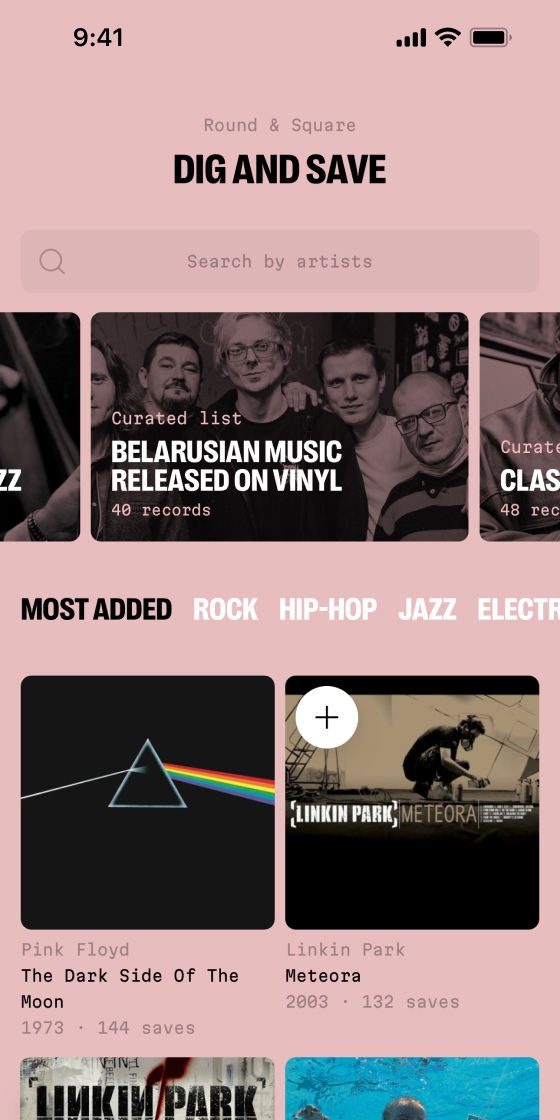Open the partially visible Classic curated card

pyautogui.click(x=520, y=426)
